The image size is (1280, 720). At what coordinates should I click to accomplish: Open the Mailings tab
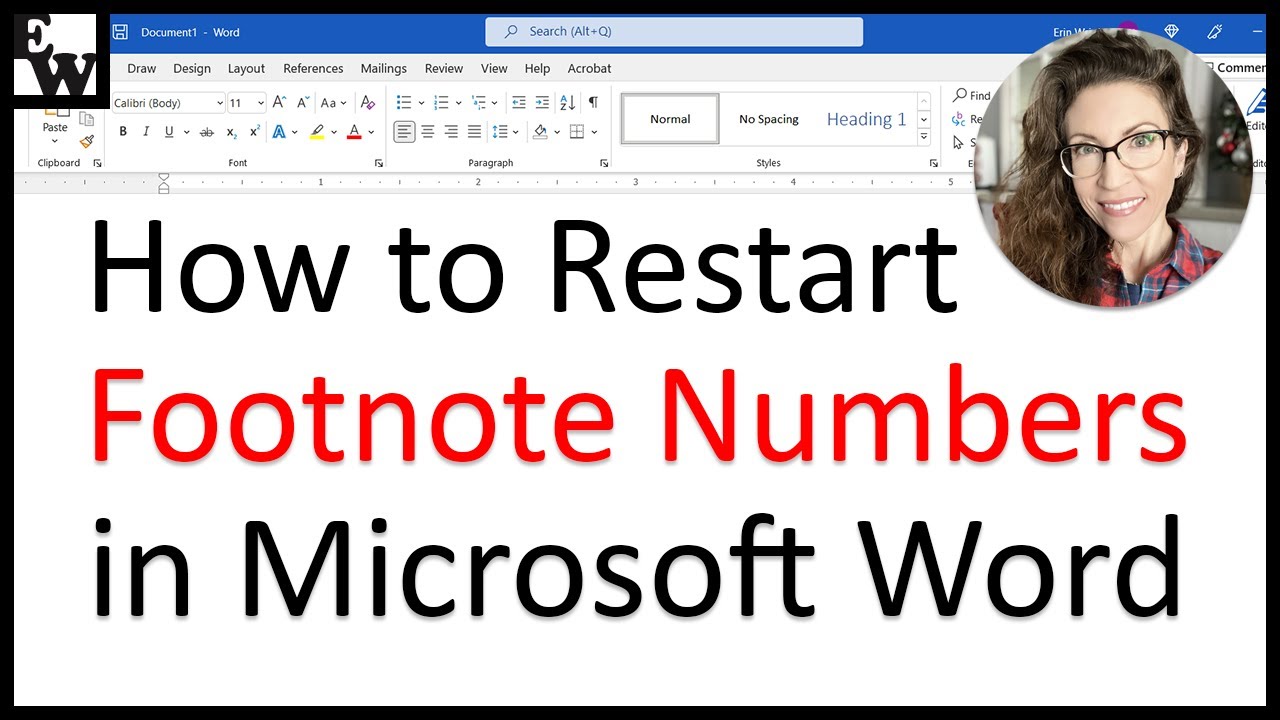pyautogui.click(x=384, y=69)
